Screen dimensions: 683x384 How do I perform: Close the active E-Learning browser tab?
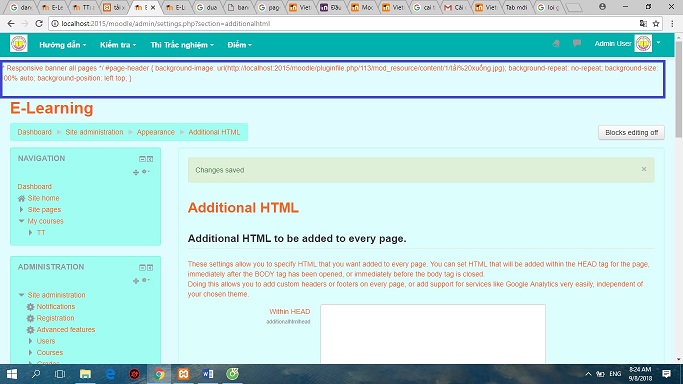coord(153,7)
